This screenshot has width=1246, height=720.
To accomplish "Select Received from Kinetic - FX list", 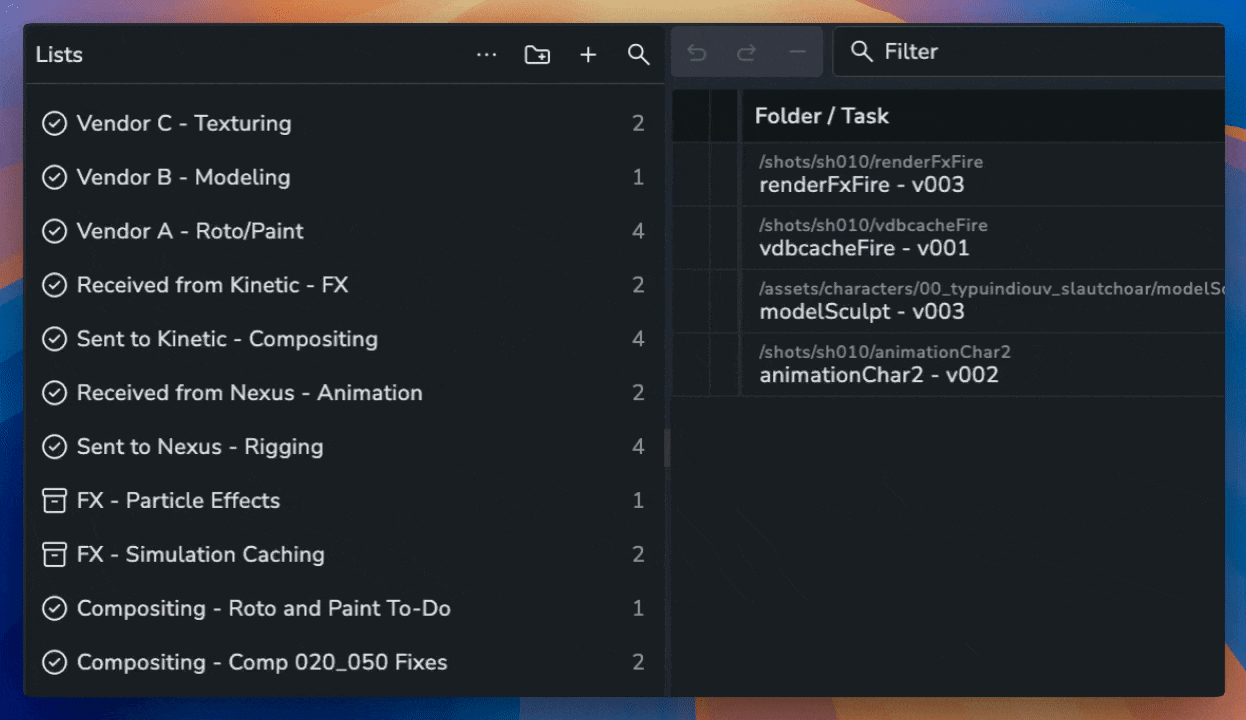I will tap(212, 286).
